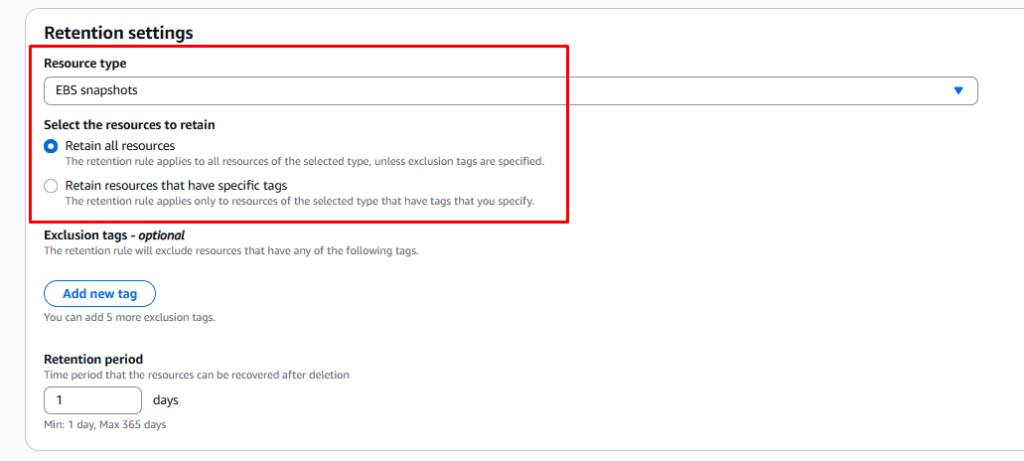Click the Retain all resources label text
This screenshot has height=461, width=1024.
coord(120,146)
